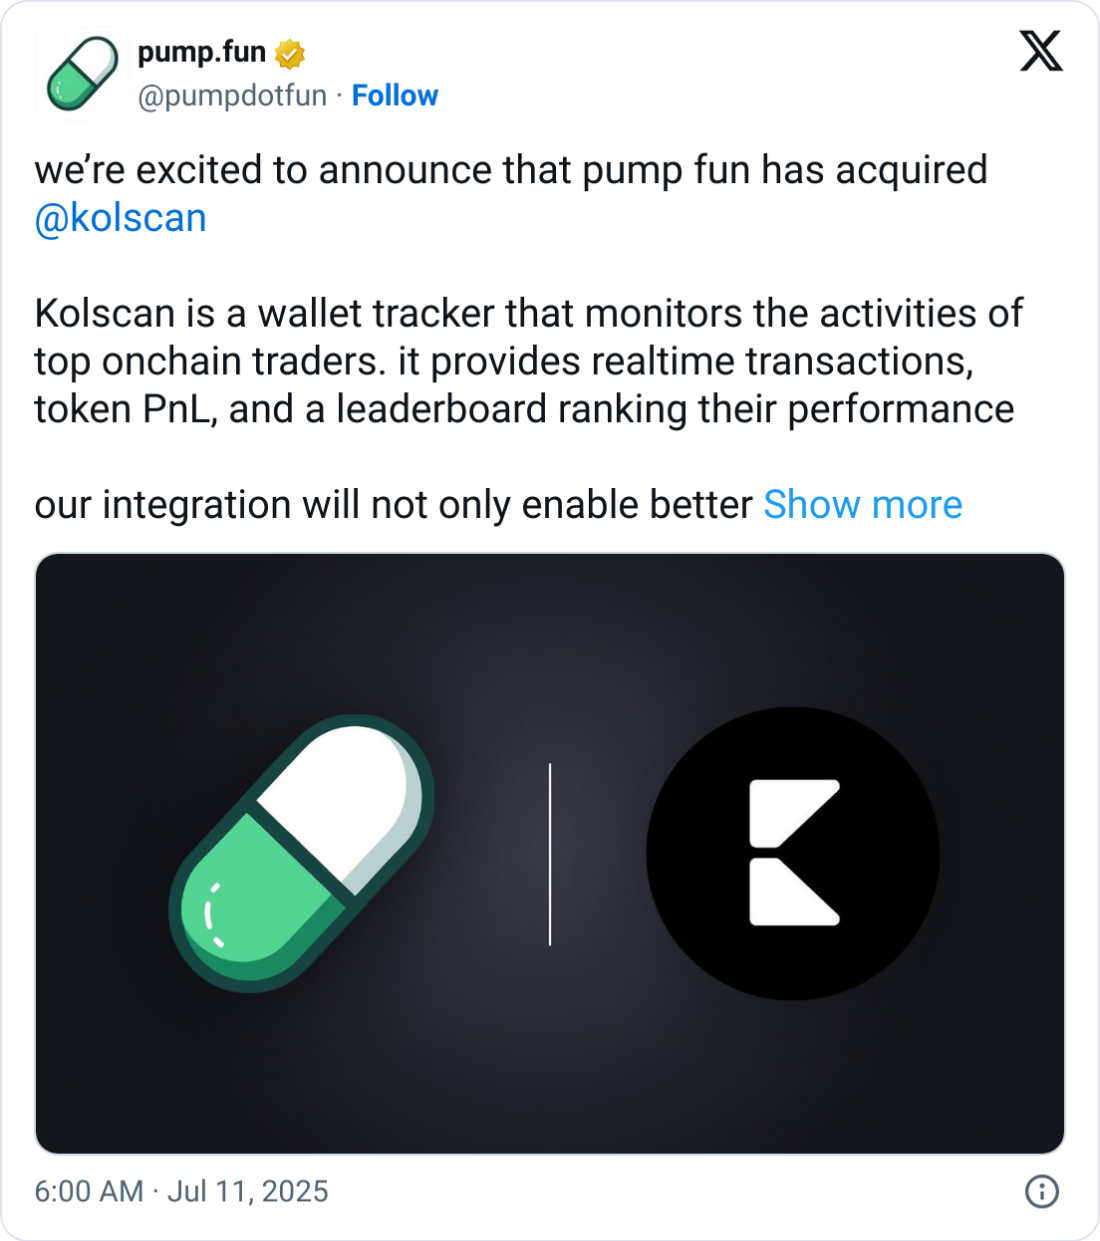Click the info icon beside the timestamp

(x=1042, y=1191)
